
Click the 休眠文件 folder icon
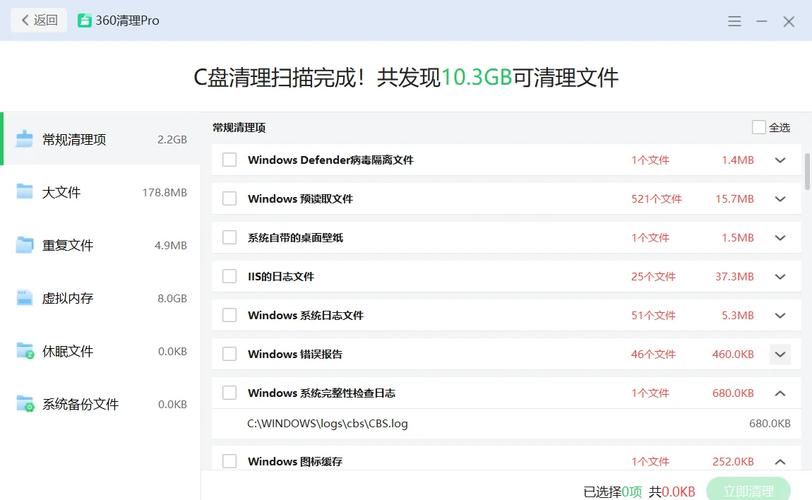(x=25, y=350)
